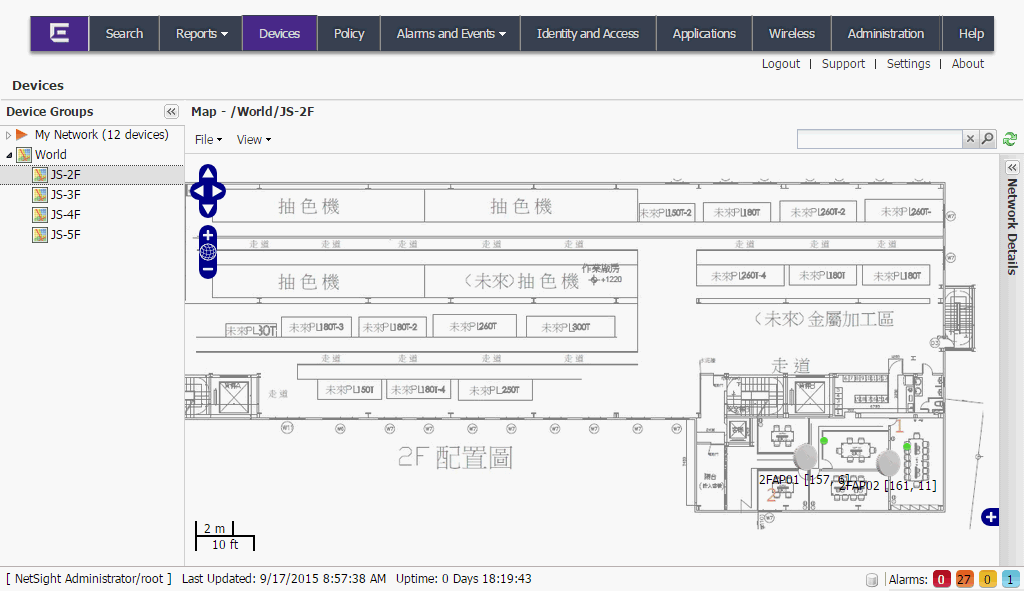Open the Wireless tab

click(792, 33)
